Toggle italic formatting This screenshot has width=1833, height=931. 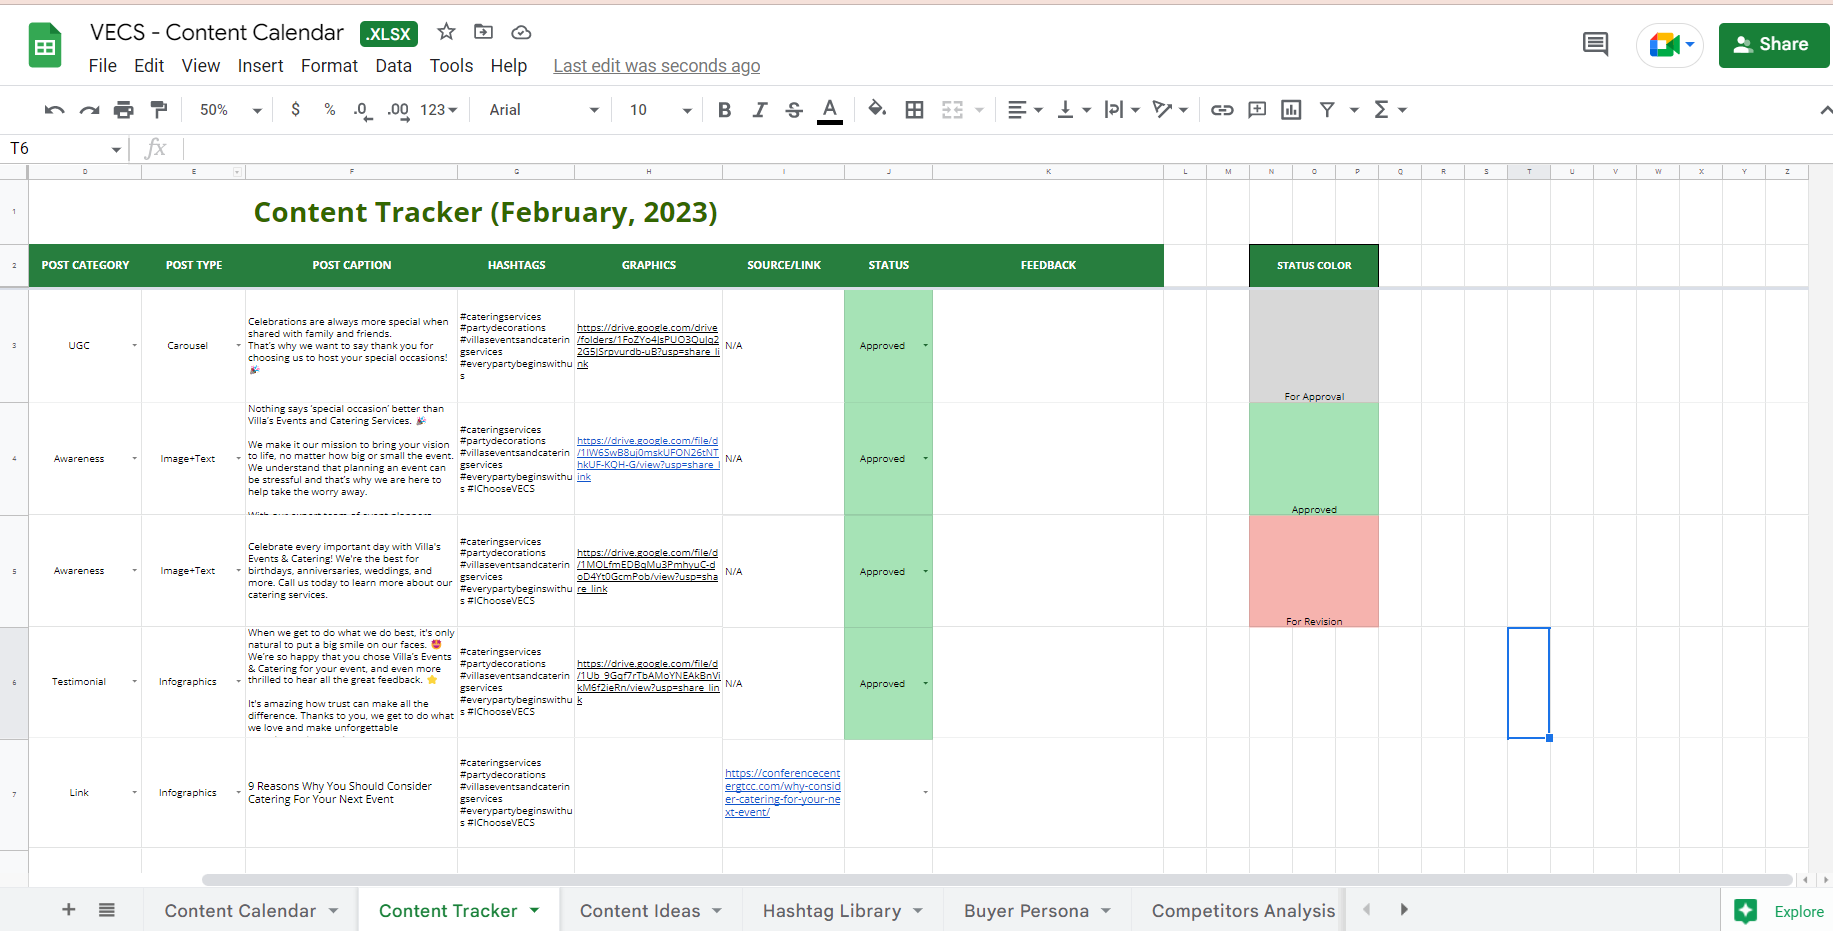(760, 110)
